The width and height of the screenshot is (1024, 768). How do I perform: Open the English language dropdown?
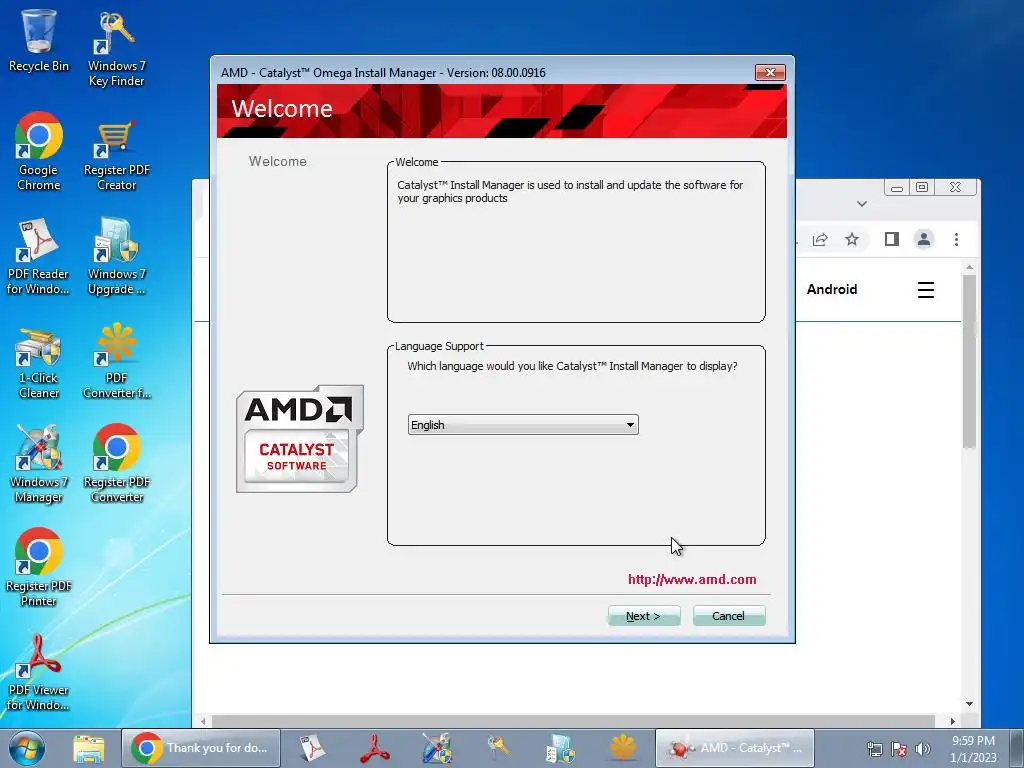tap(523, 424)
